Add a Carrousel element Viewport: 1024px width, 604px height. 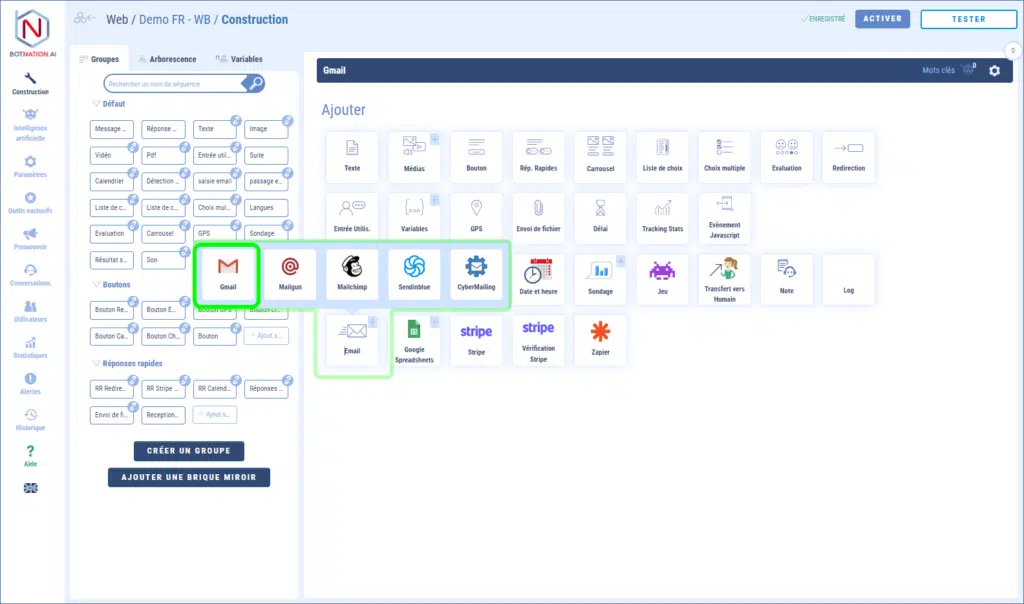tap(600, 156)
